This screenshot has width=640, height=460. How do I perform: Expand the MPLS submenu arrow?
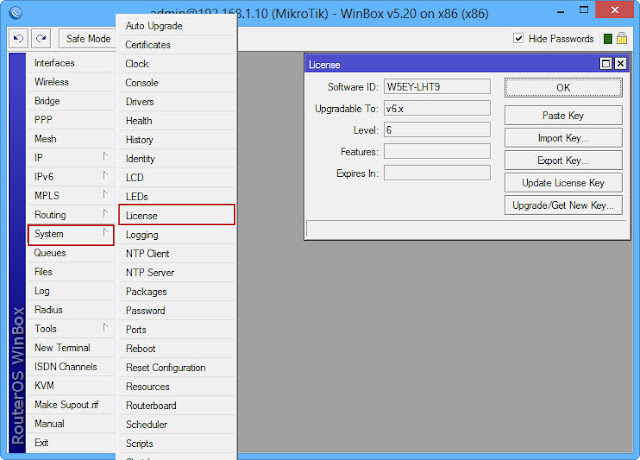[105, 195]
